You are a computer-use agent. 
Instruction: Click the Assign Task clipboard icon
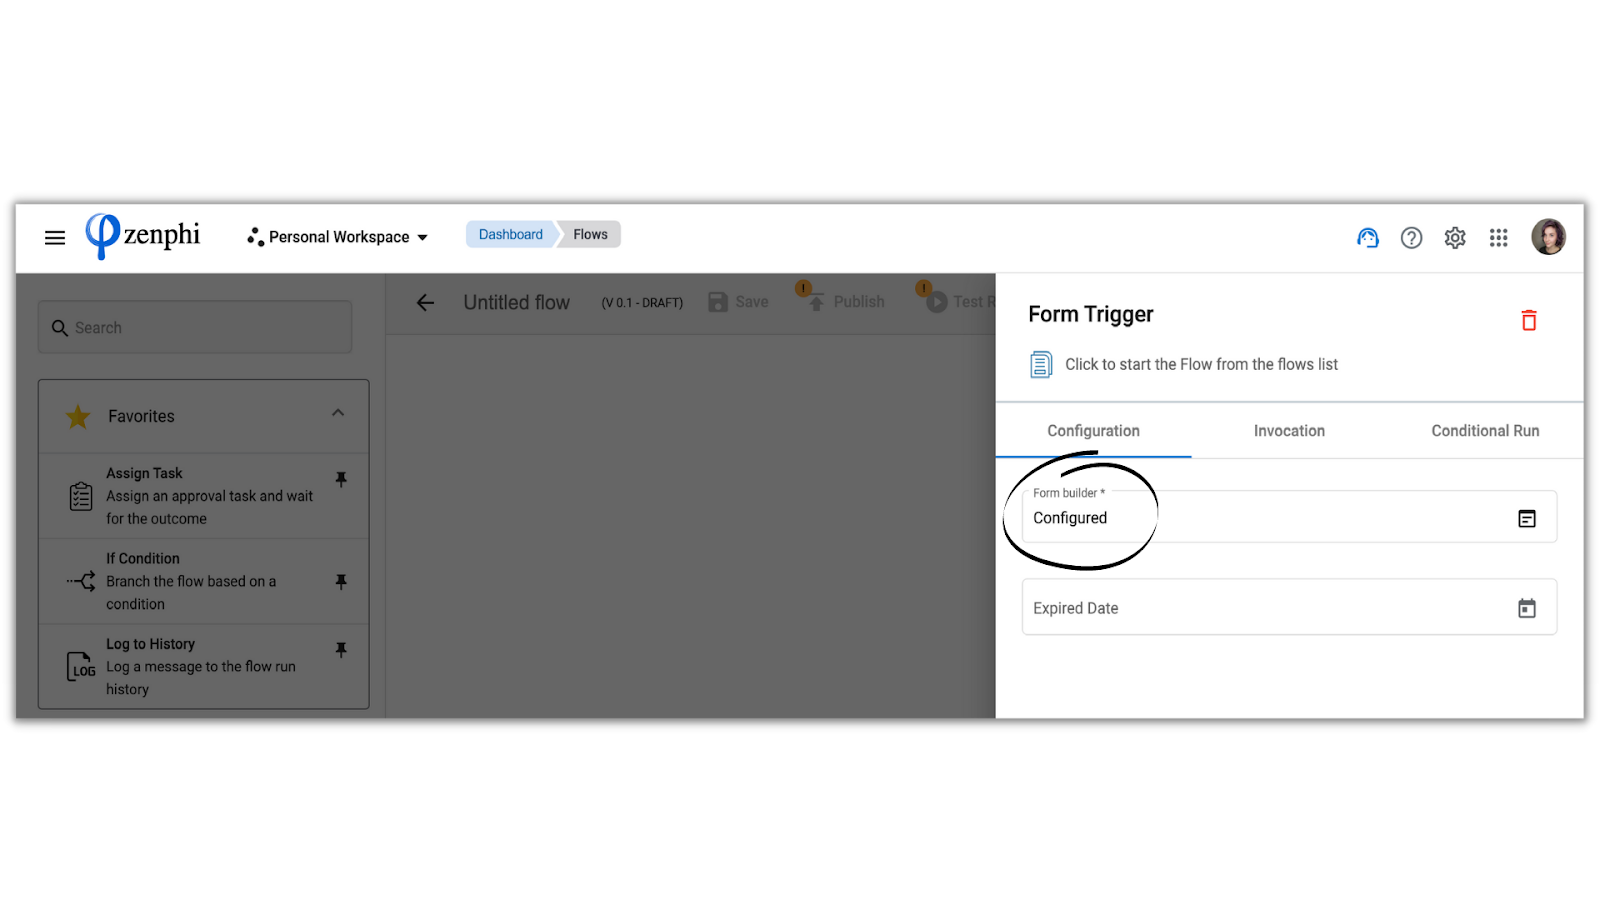(81, 496)
